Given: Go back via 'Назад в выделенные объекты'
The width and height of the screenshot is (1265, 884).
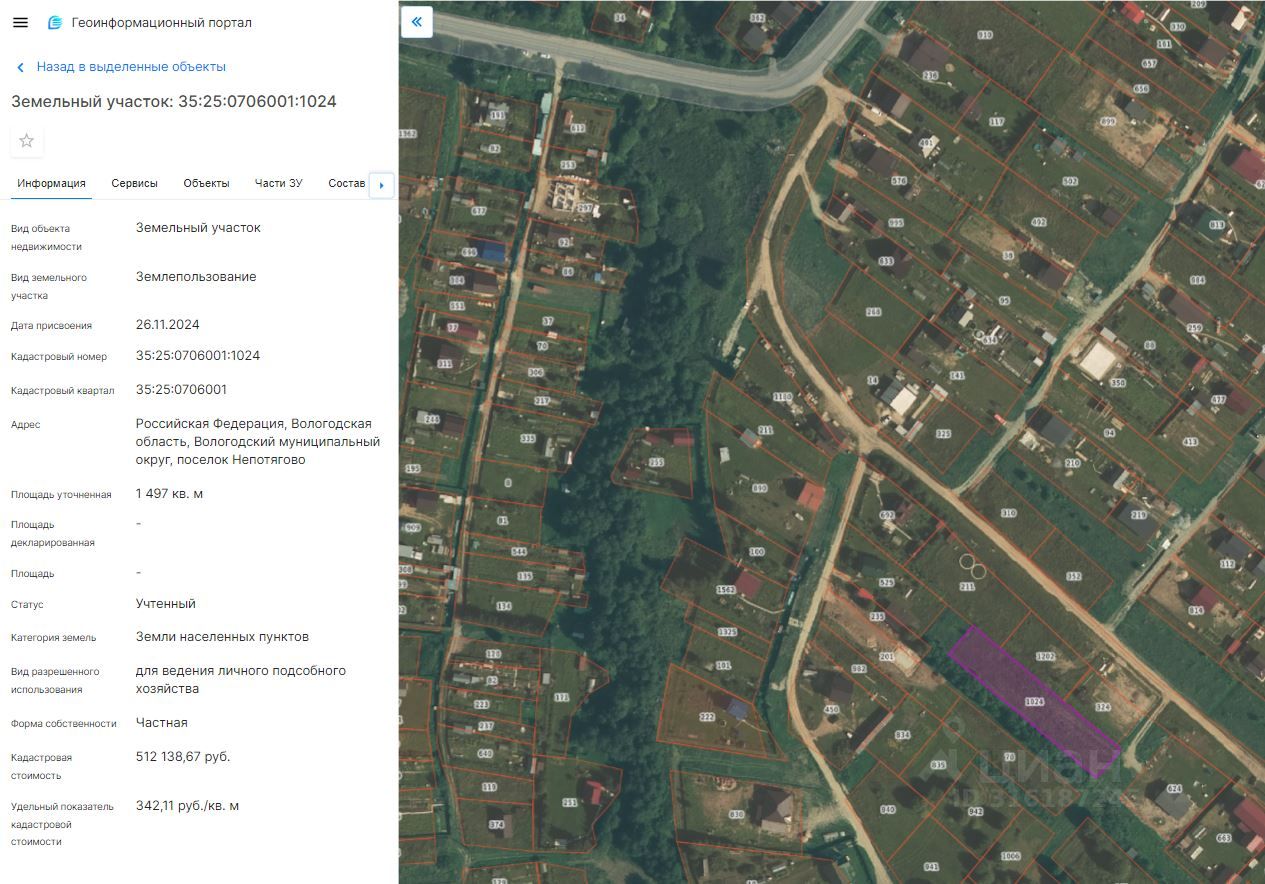Looking at the screenshot, I should pos(121,67).
